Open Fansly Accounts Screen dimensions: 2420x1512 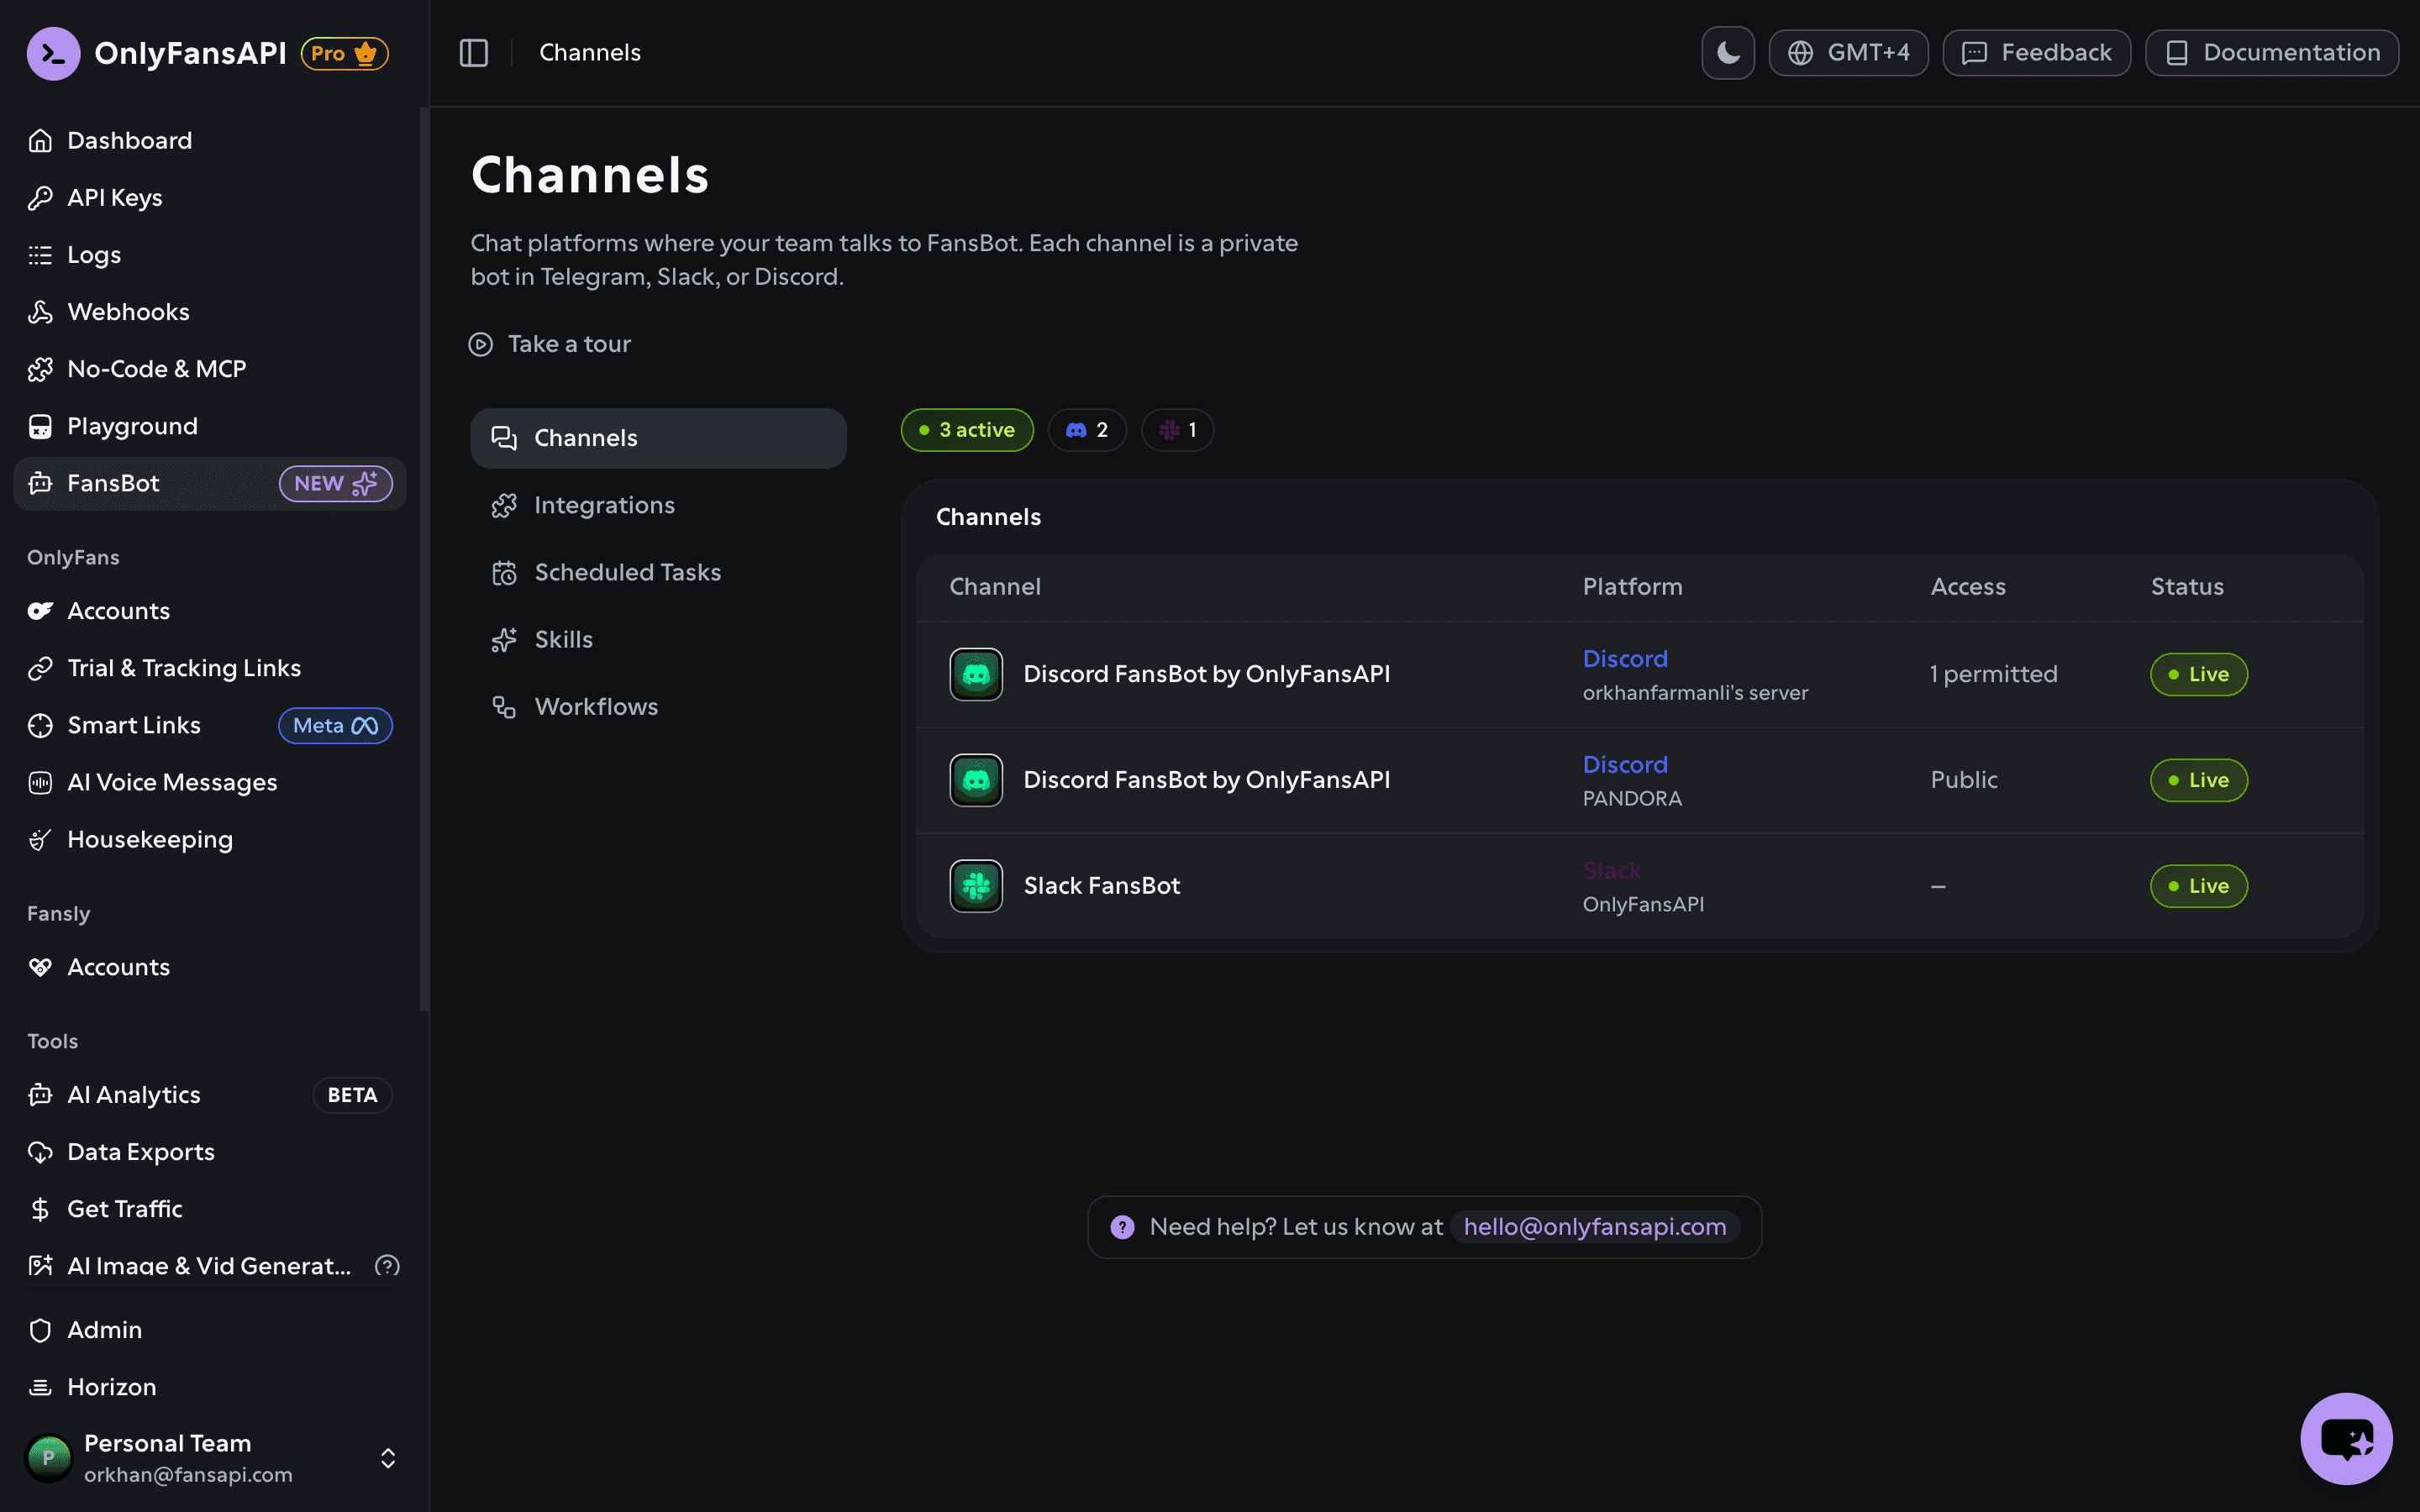point(210,967)
